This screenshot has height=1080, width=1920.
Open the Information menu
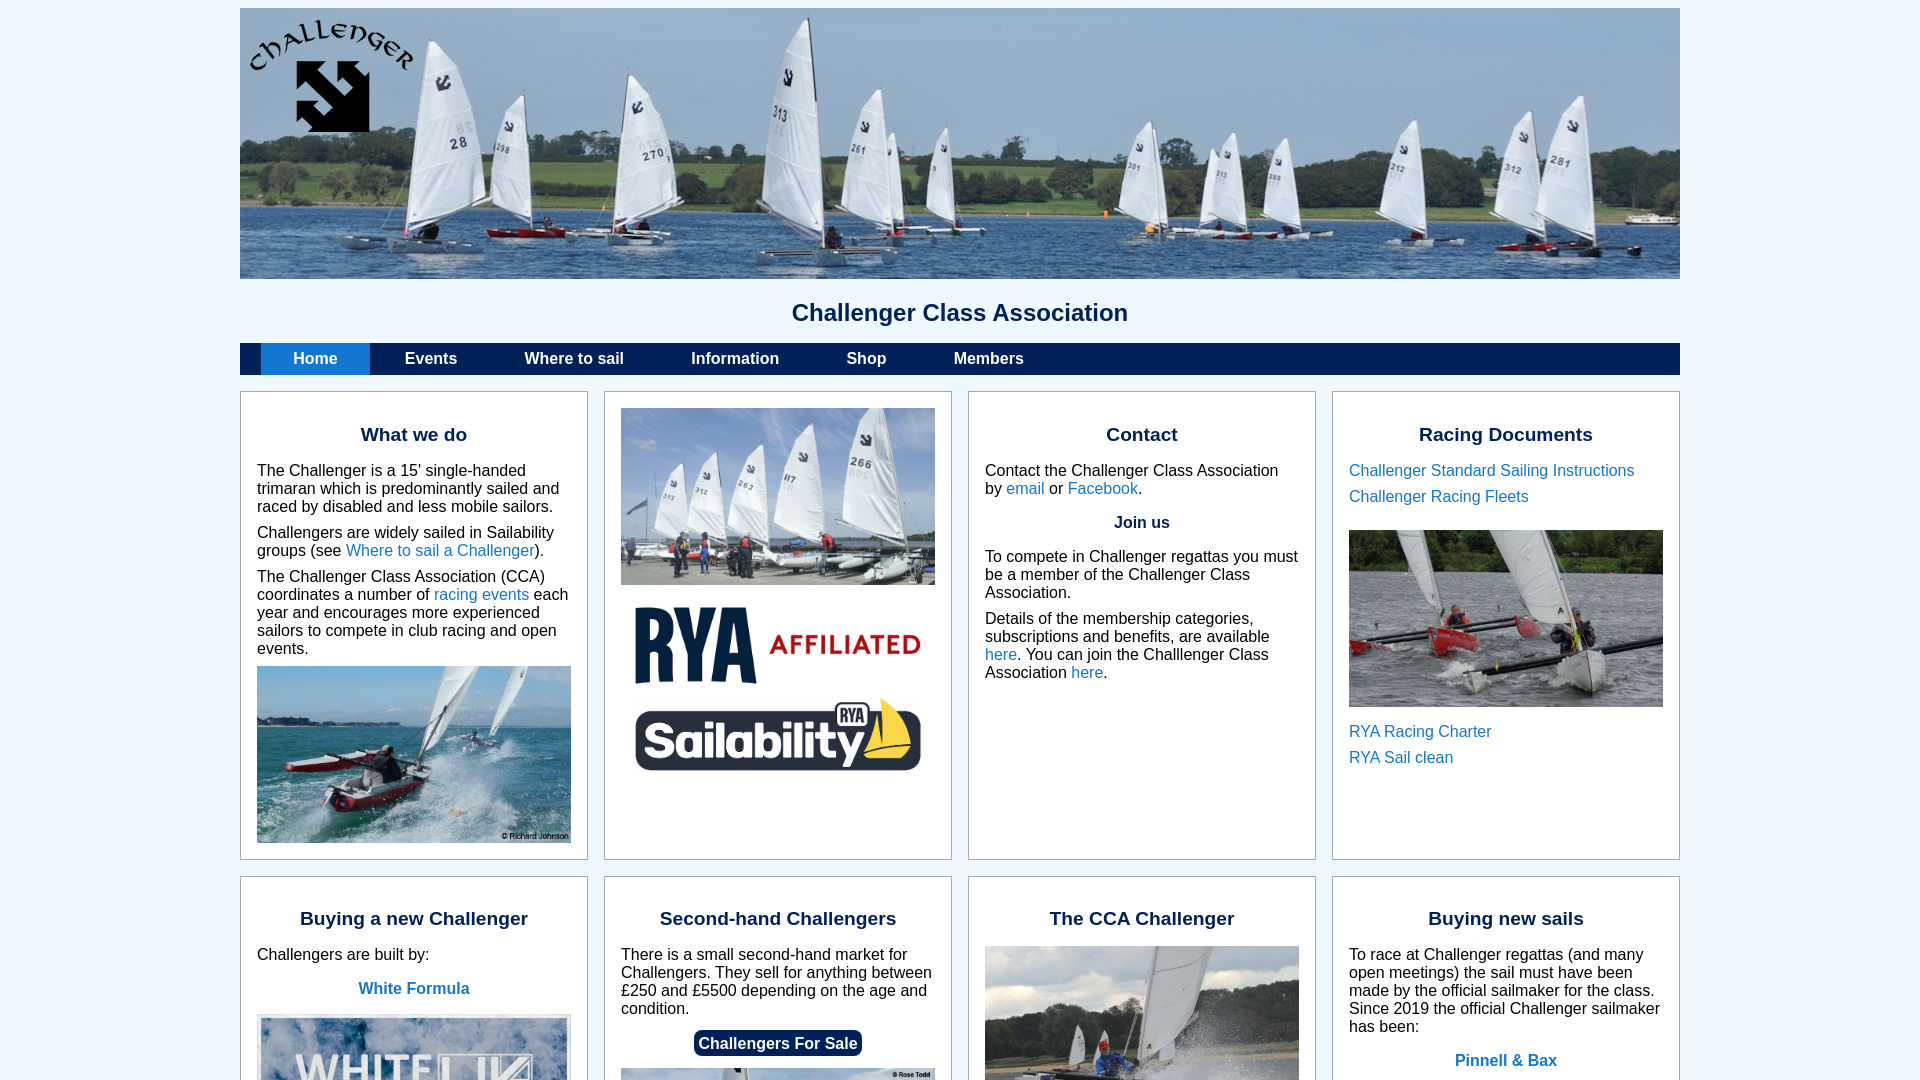[735, 359]
